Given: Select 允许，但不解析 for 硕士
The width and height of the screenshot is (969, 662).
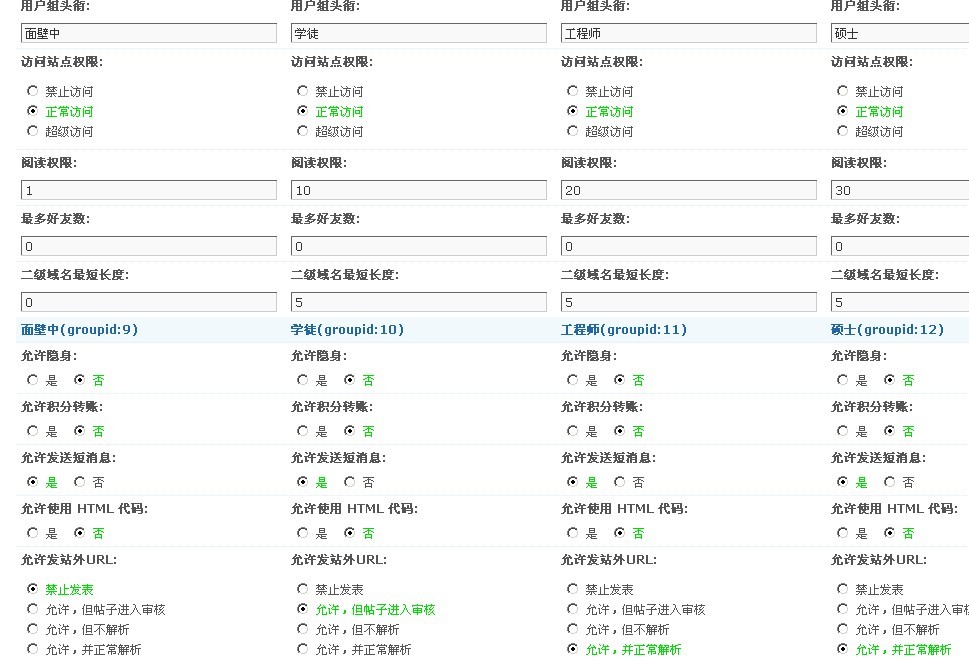Looking at the screenshot, I should (842, 629).
